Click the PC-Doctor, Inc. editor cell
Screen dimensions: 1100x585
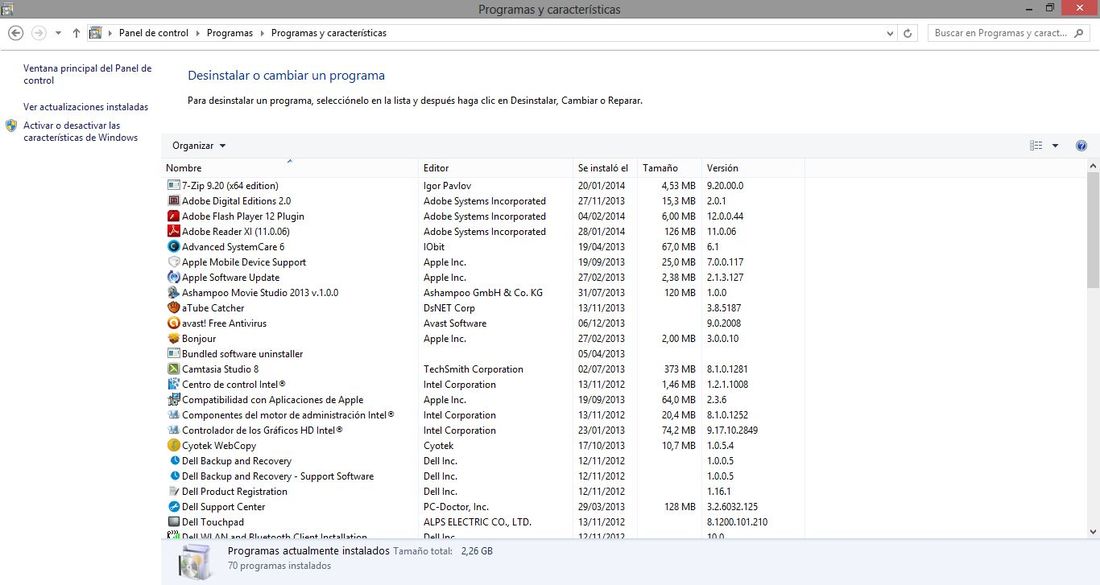pos(456,506)
